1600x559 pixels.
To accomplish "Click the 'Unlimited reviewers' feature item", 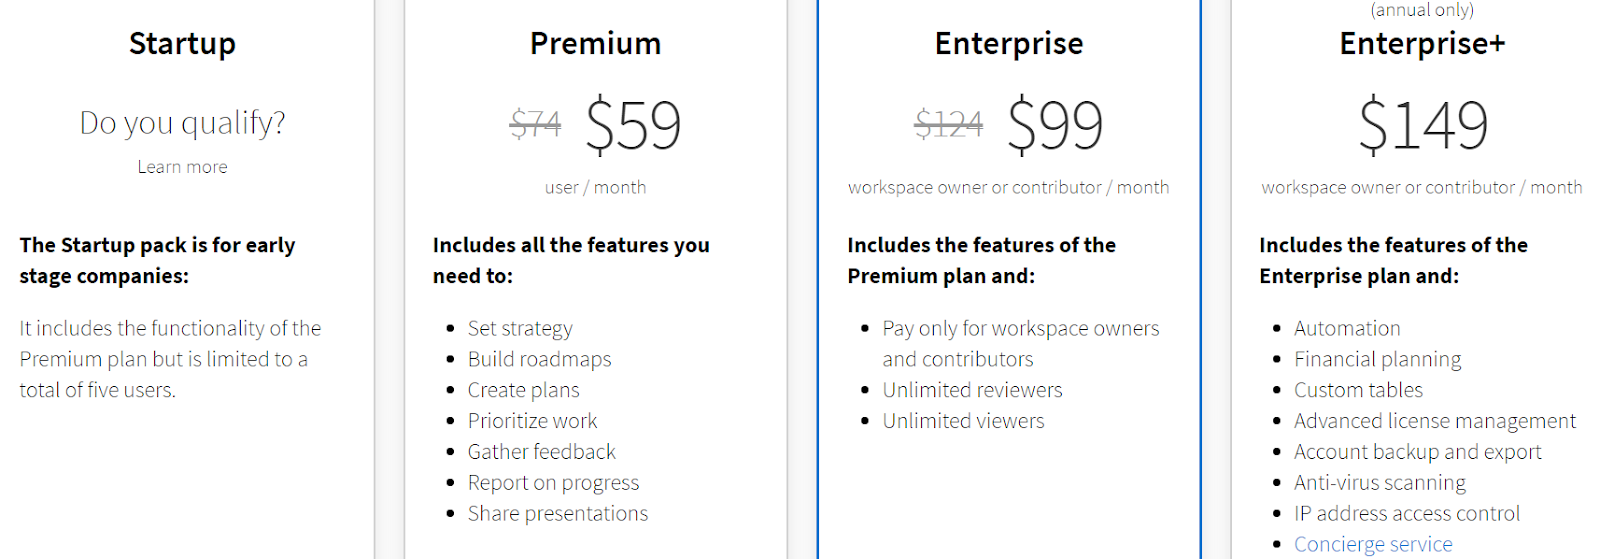I will (972, 391).
